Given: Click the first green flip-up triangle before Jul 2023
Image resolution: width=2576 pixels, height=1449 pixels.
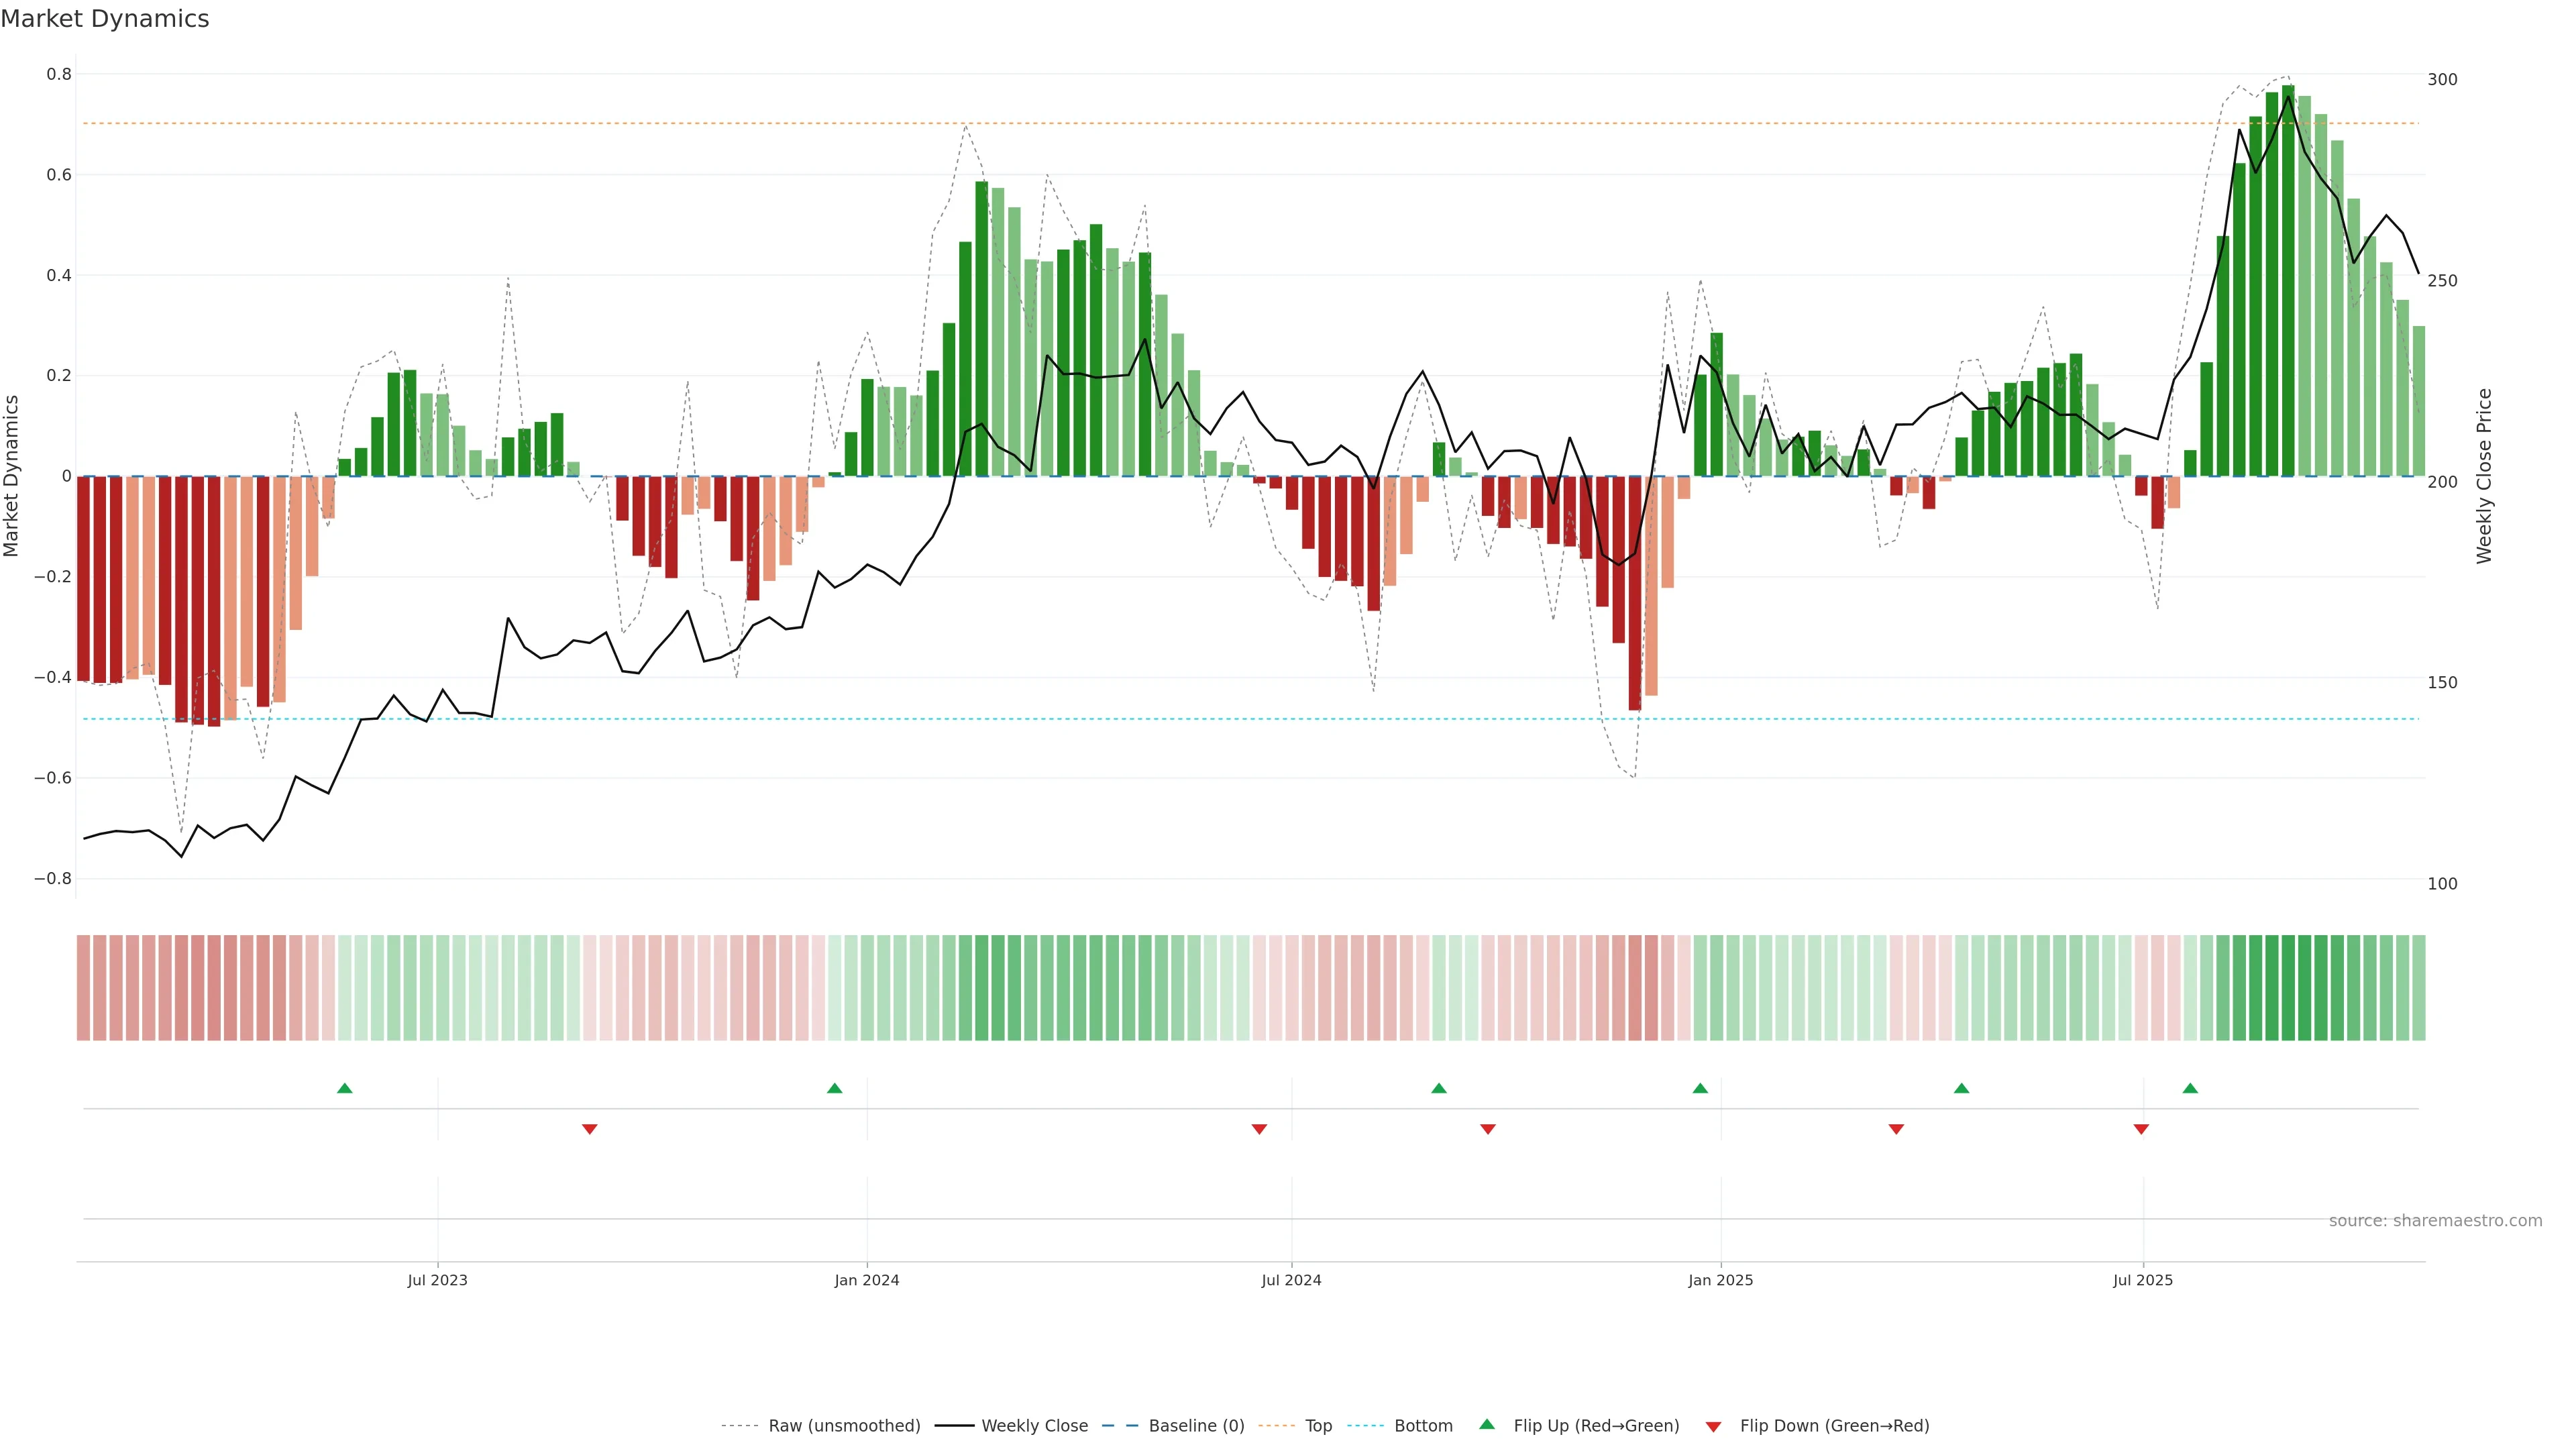Looking at the screenshot, I should [x=345, y=1088].
